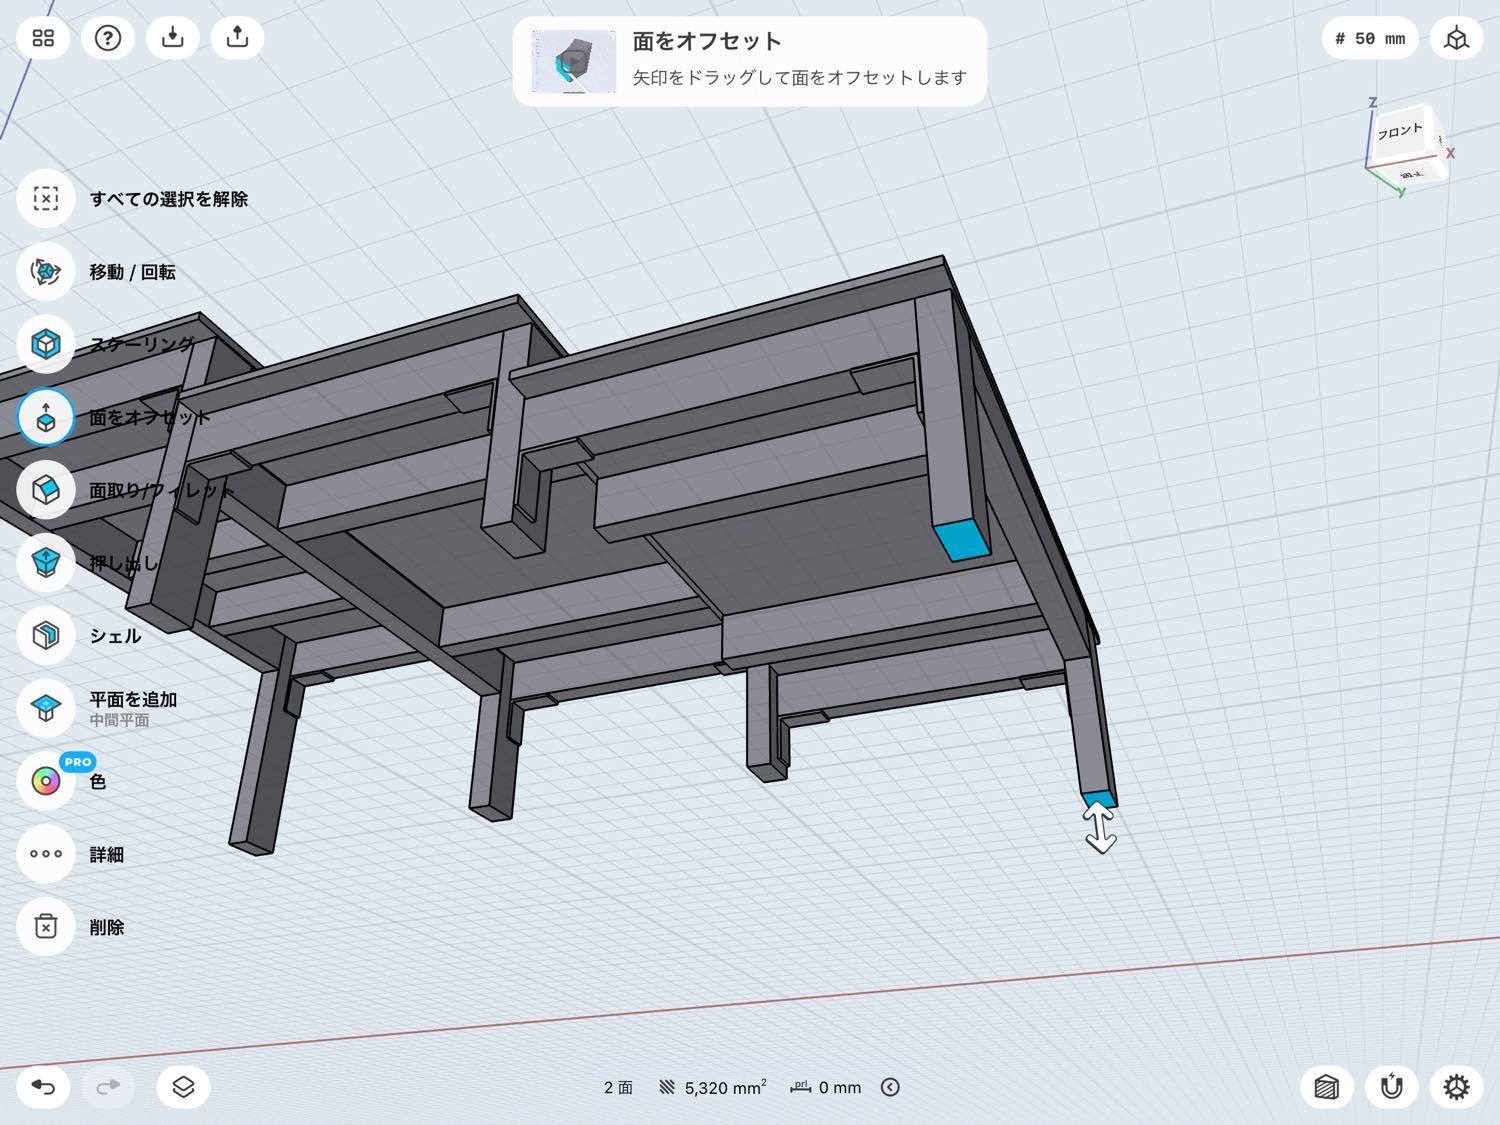Select the Offset Face tool icon
Image resolution: width=1500 pixels, height=1125 pixels.
pos(46,417)
